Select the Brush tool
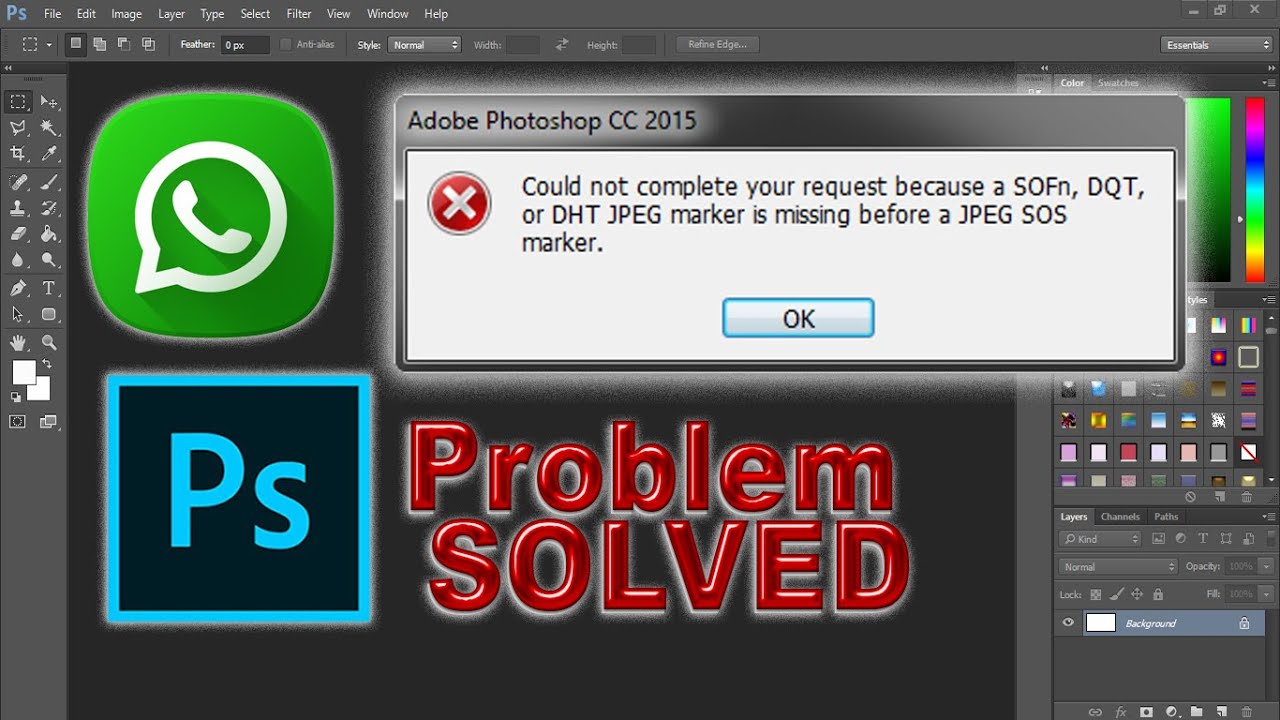 tap(48, 182)
